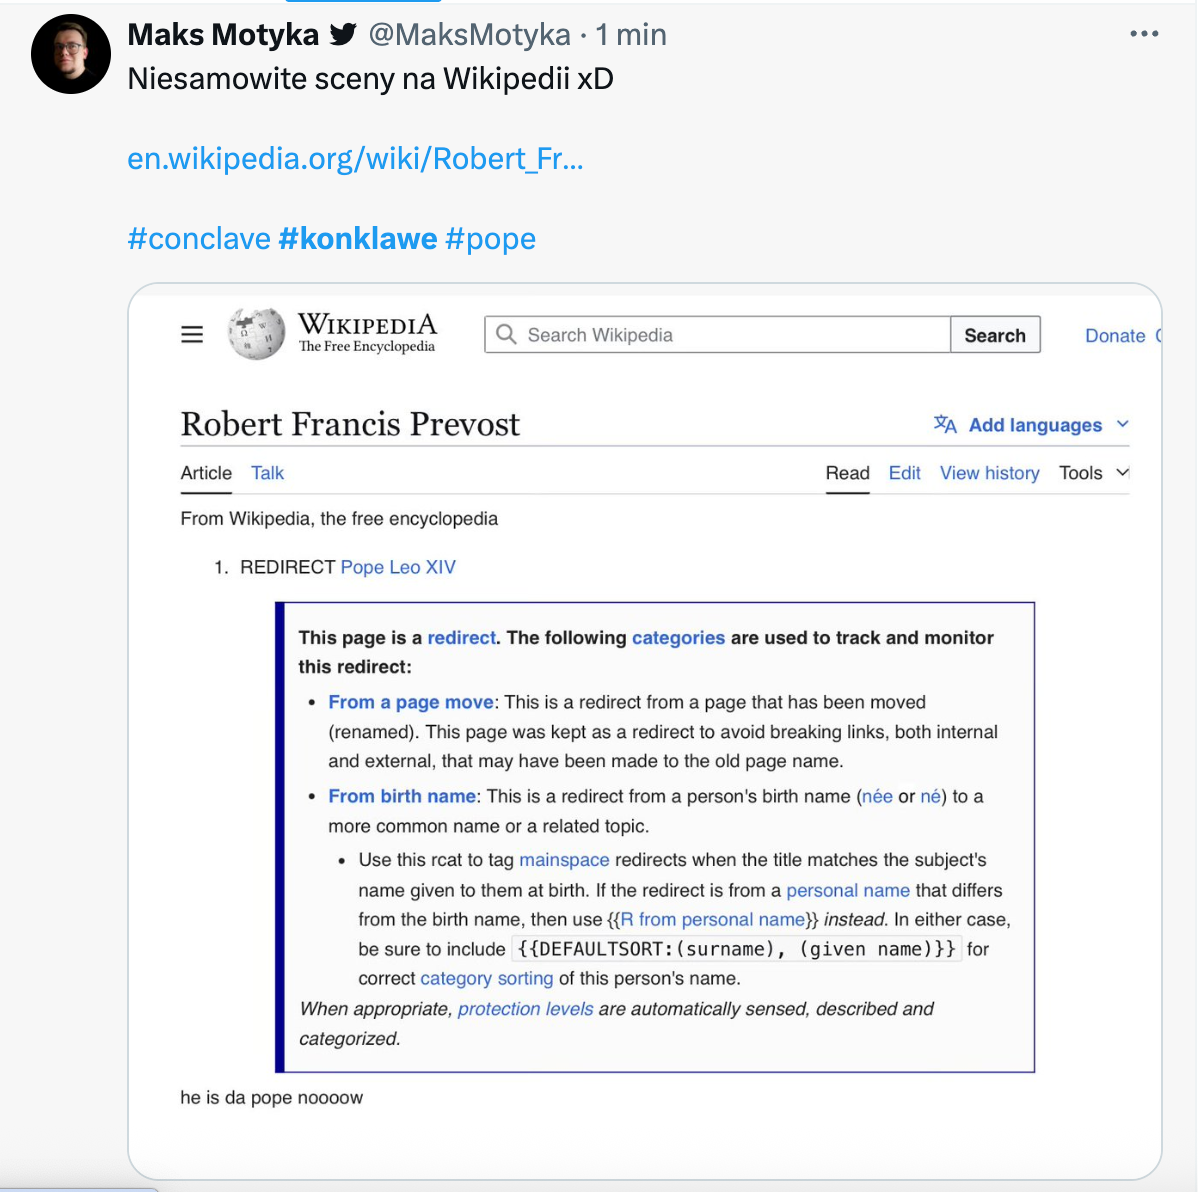Switch to the Talk tab
The height and width of the screenshot is (1192, 1198).
click(x=267, y=473)
